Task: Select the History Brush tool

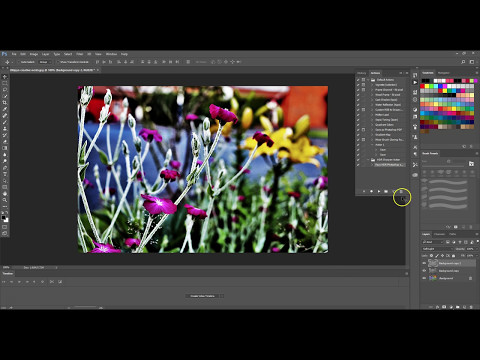Action: (5, 135)
